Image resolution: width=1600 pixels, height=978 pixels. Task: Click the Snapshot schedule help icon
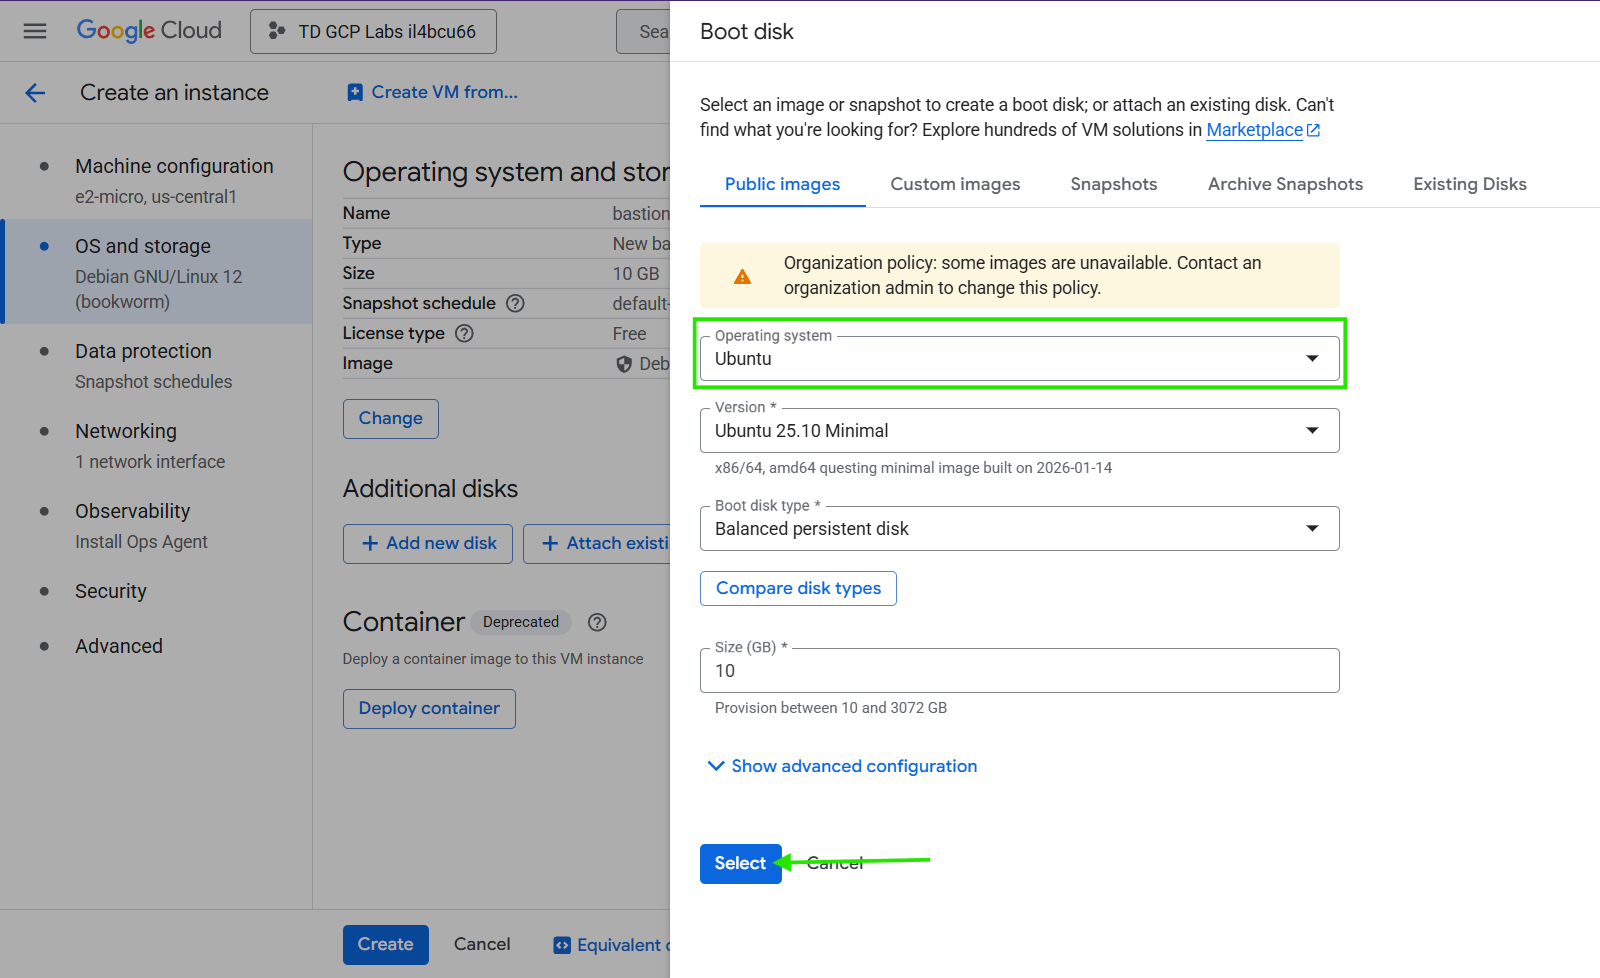click(515, 303)
